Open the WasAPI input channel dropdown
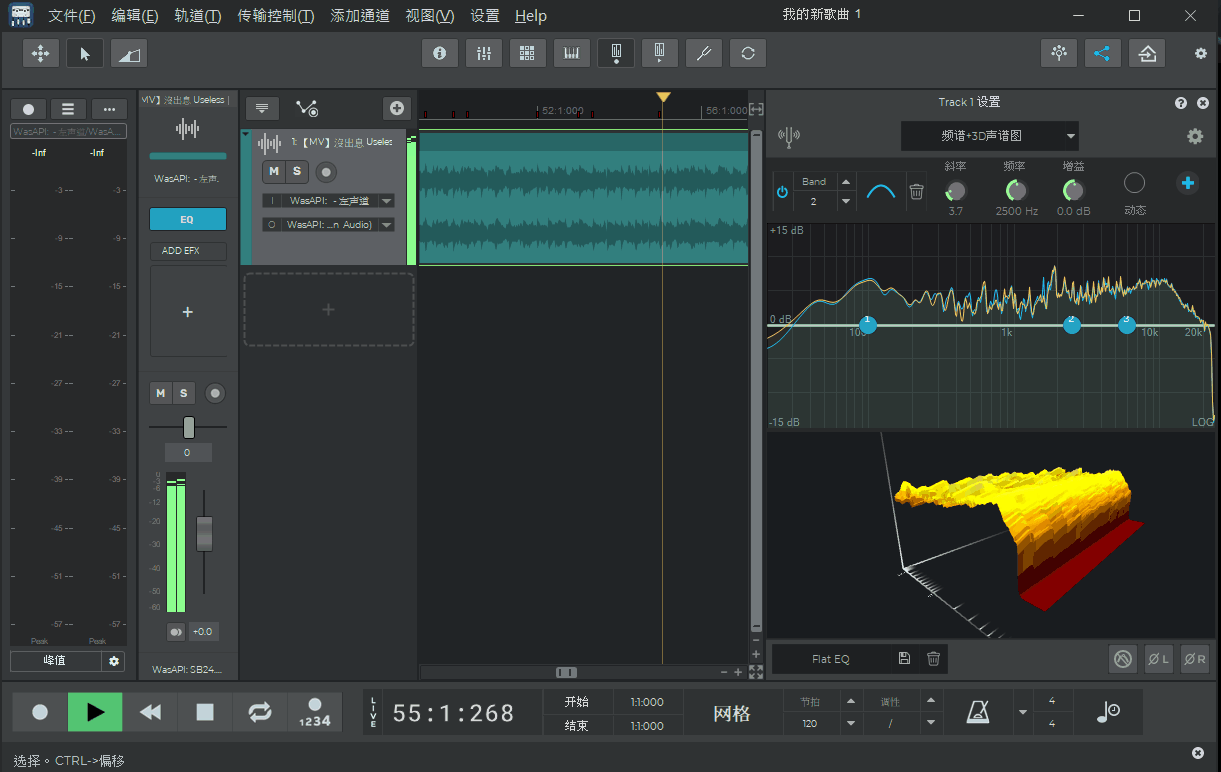 coord(386,201)
